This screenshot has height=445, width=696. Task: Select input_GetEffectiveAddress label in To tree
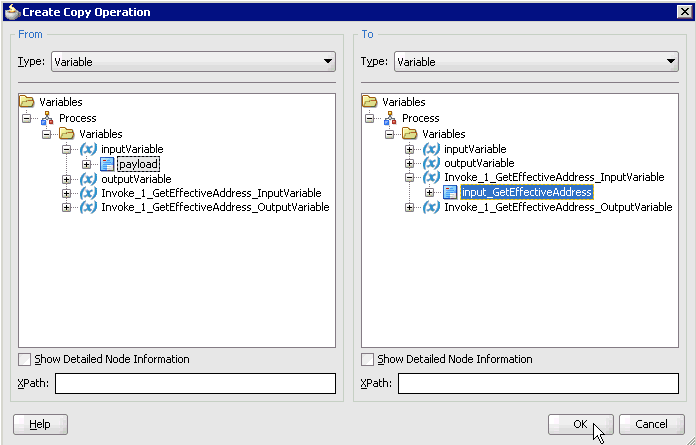click(x=527, y=192)
